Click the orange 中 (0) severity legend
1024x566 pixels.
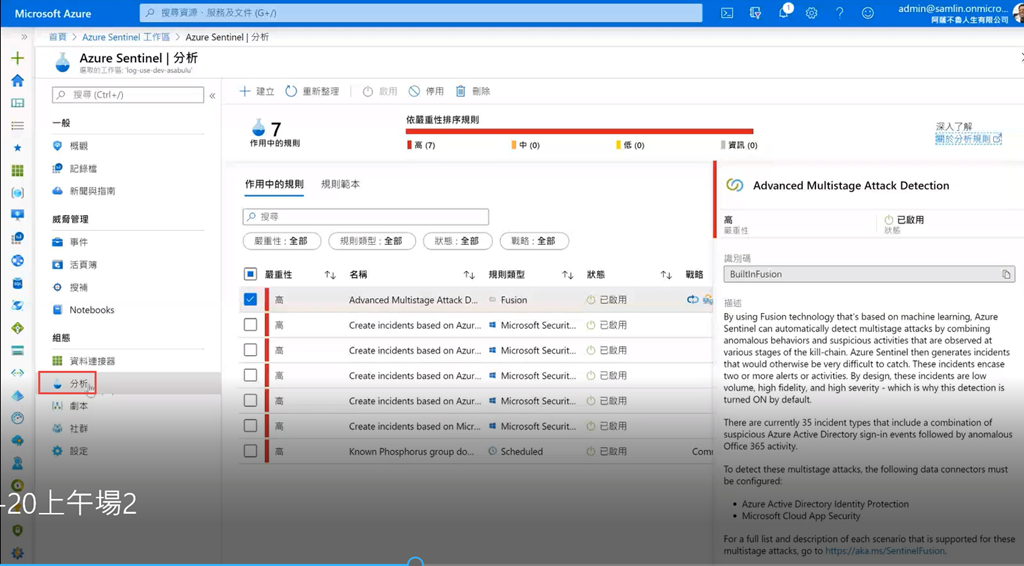coord(526,145)
